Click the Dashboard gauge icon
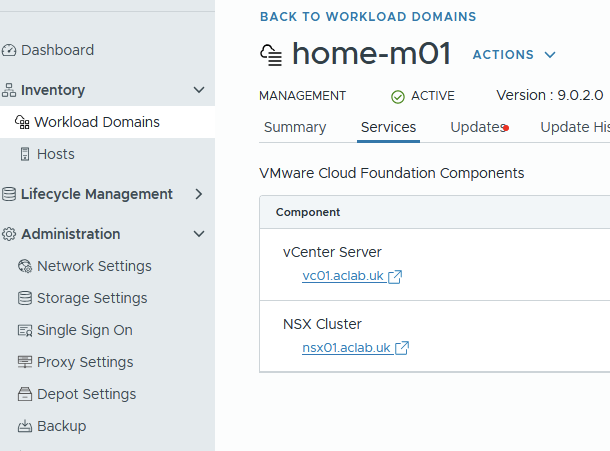 (x=10, y=50)
